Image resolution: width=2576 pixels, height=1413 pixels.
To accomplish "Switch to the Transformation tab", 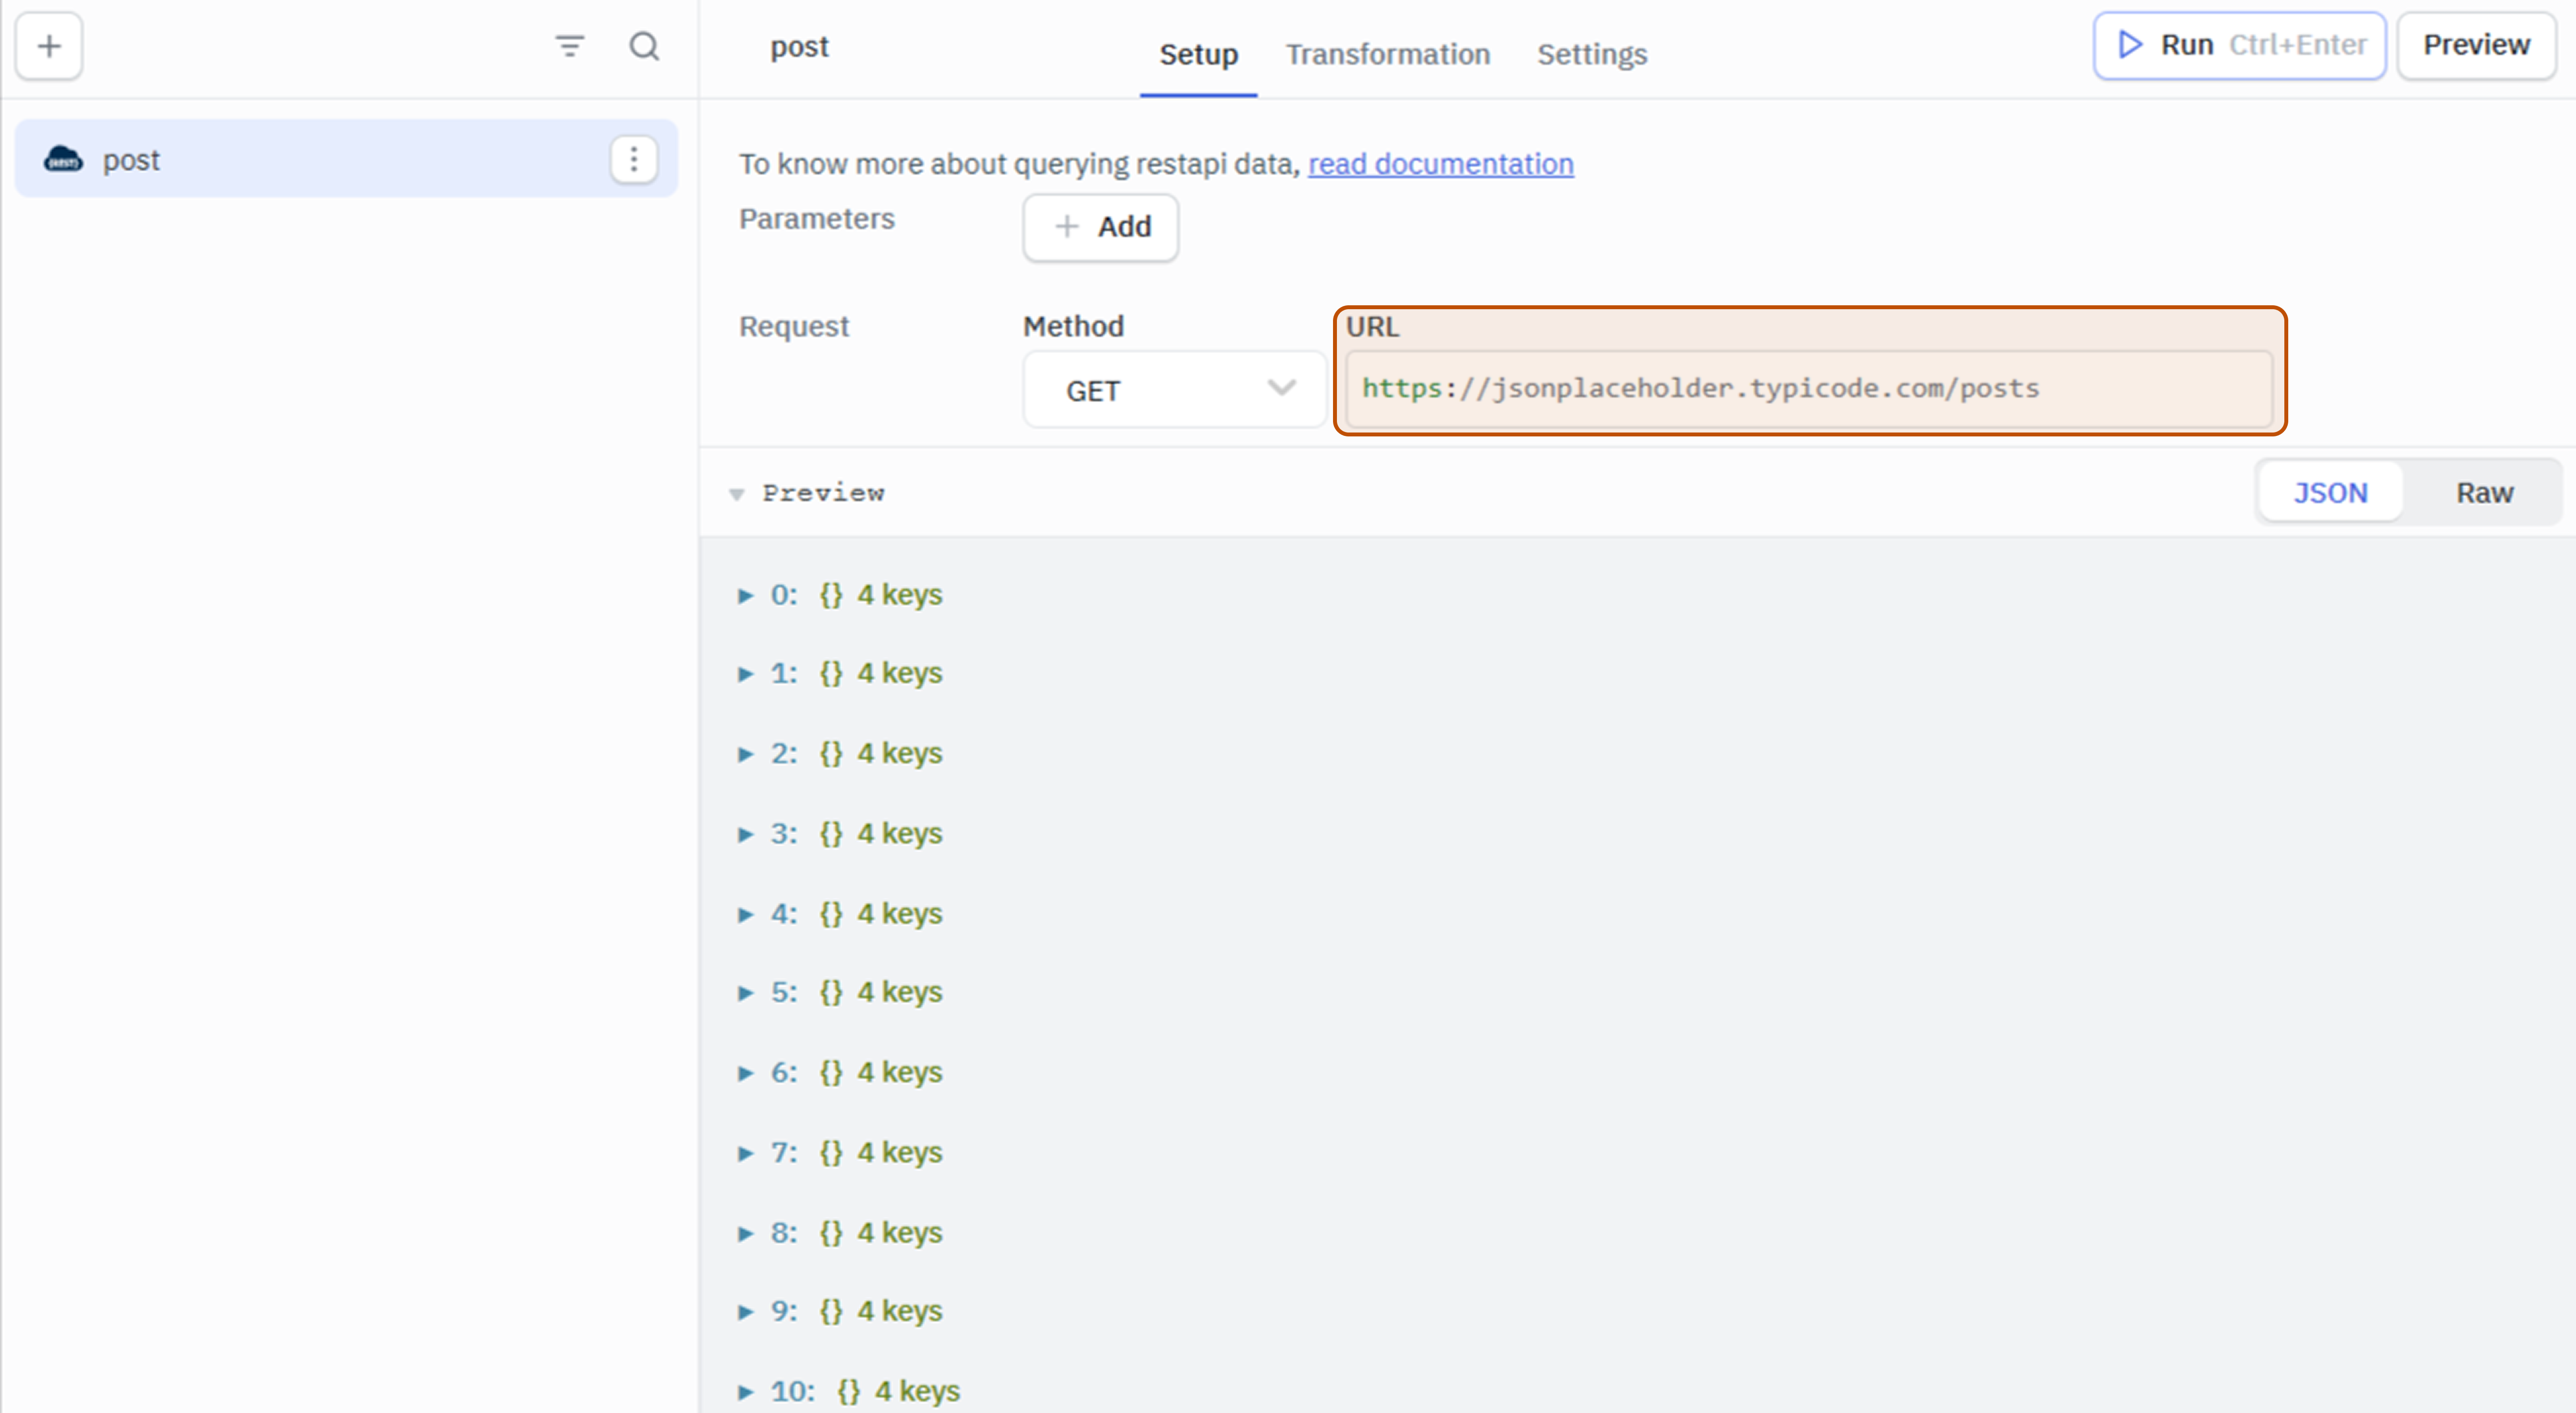I will pos(1388,55).
